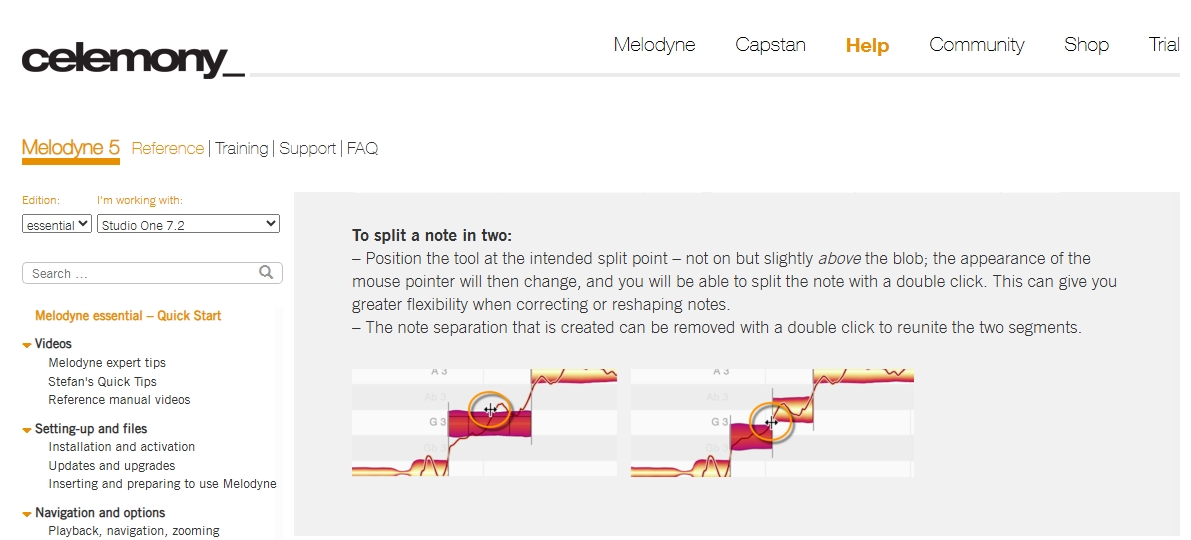Open the Melodyne menu item
1191x540 pixels.
pos(654,45)
